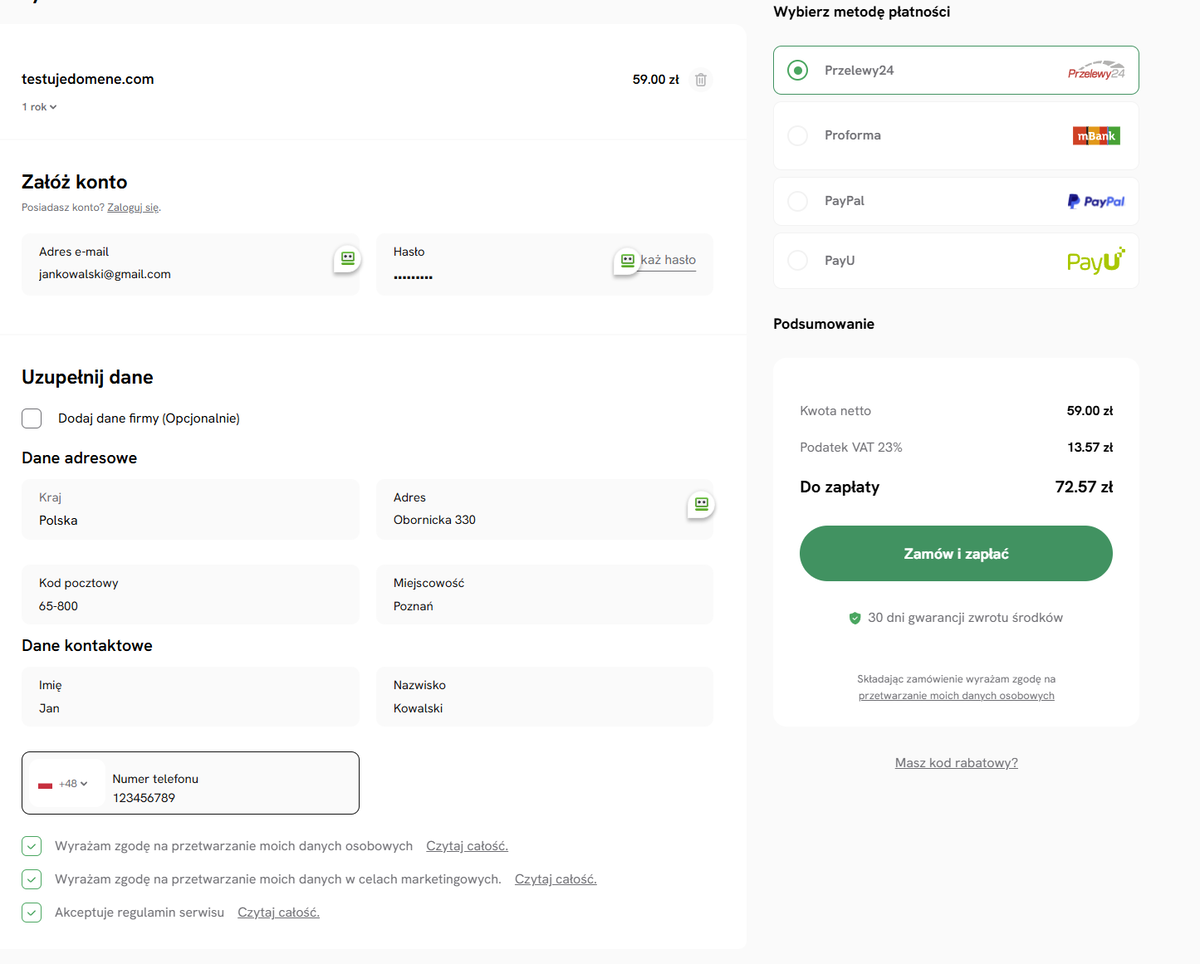Toggle 'Akceptuje regulamin serwisu' checkbox
Viewport: 1200px width, 964px height.
32,912
